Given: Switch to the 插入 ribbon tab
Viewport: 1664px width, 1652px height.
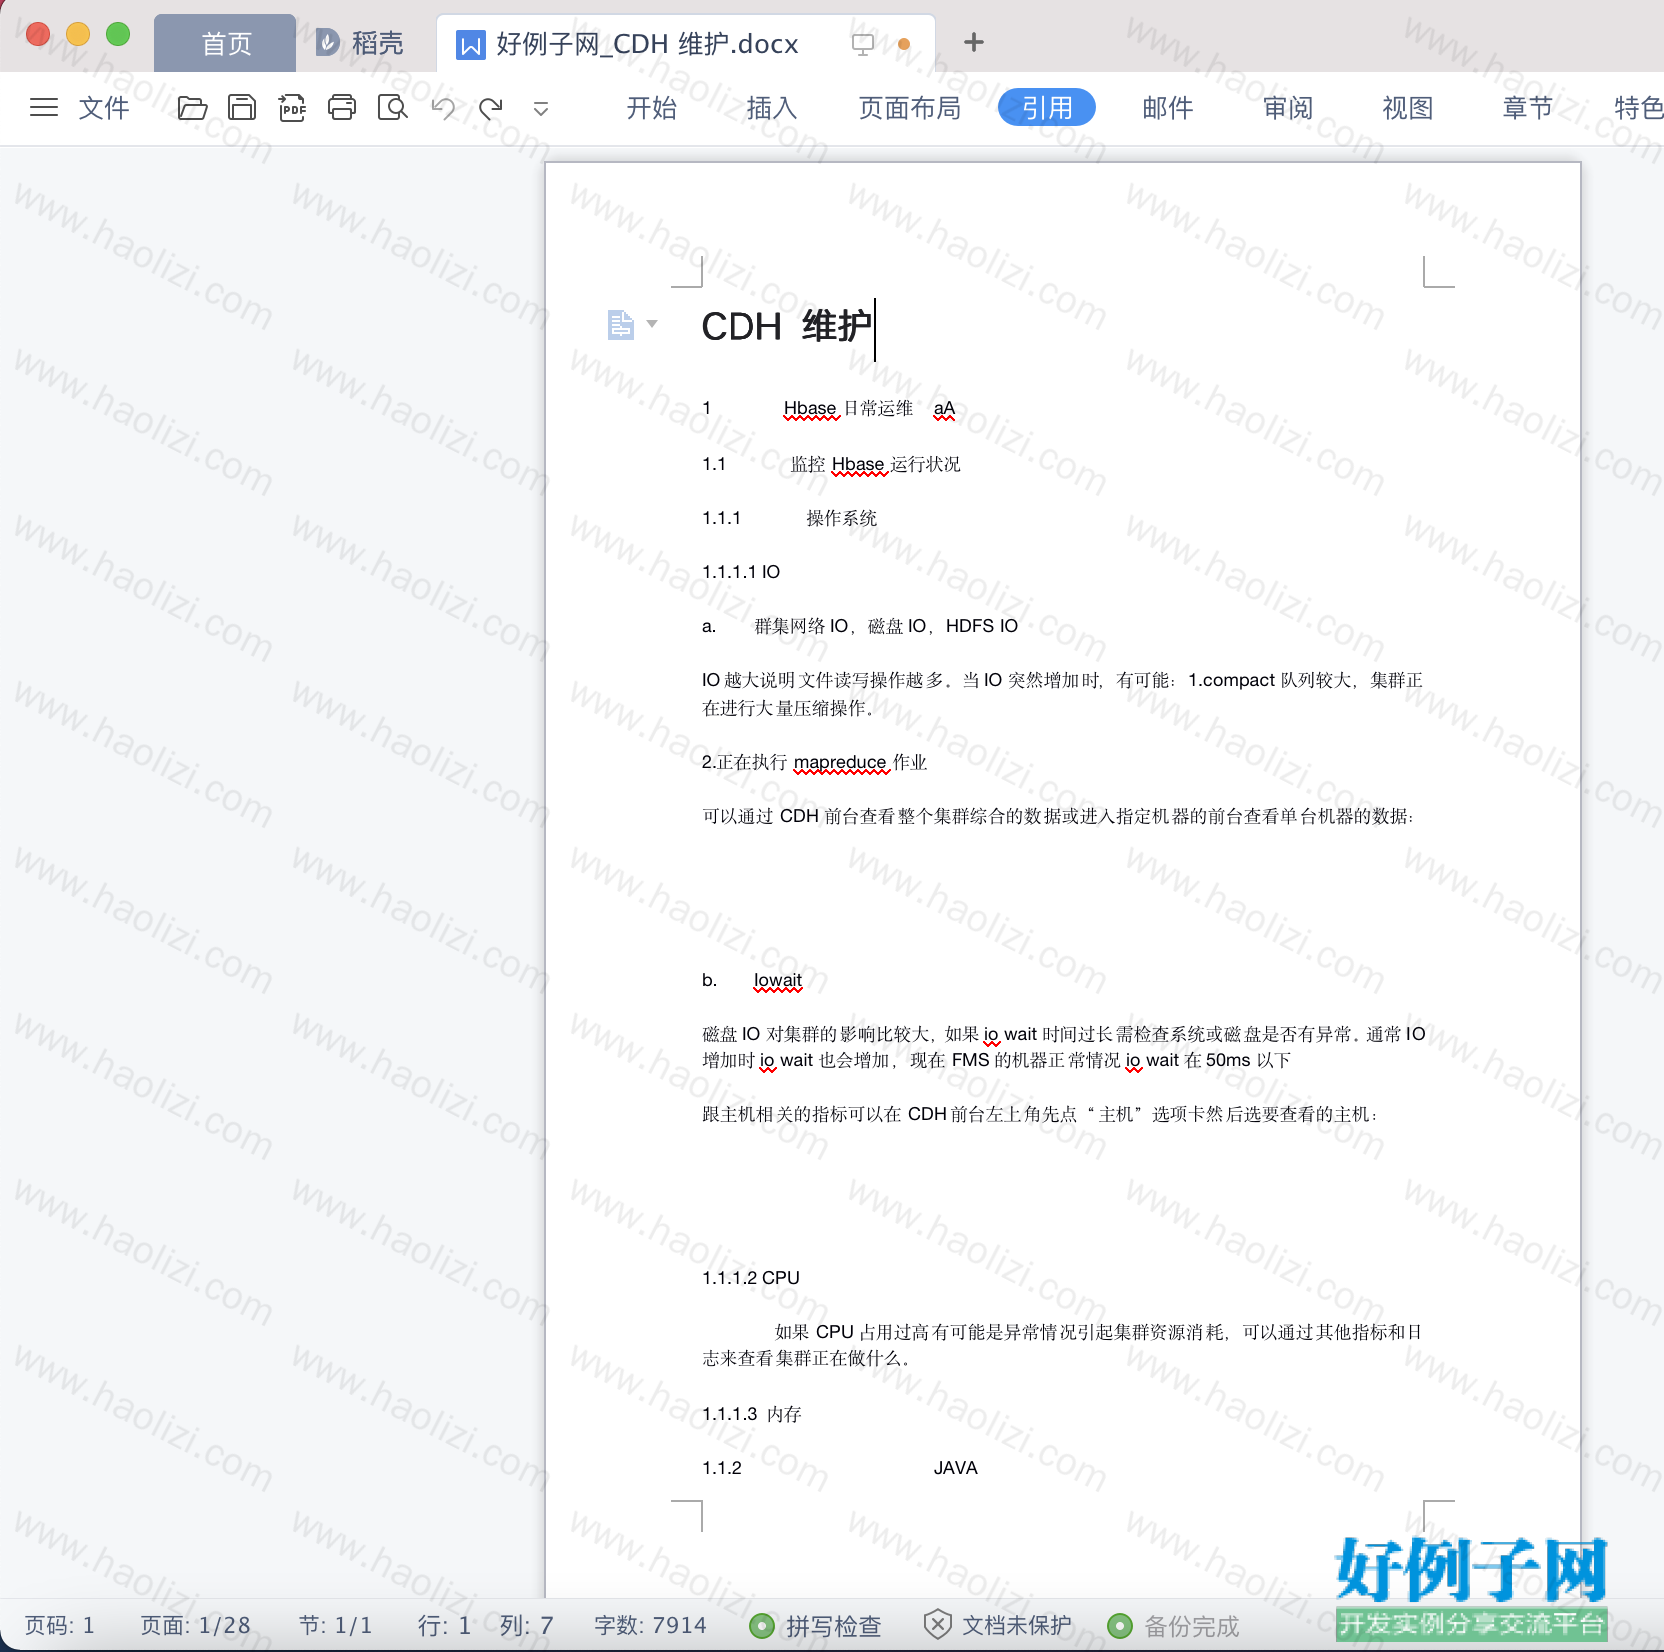Looking at the screenshot, I should [772, 108].
